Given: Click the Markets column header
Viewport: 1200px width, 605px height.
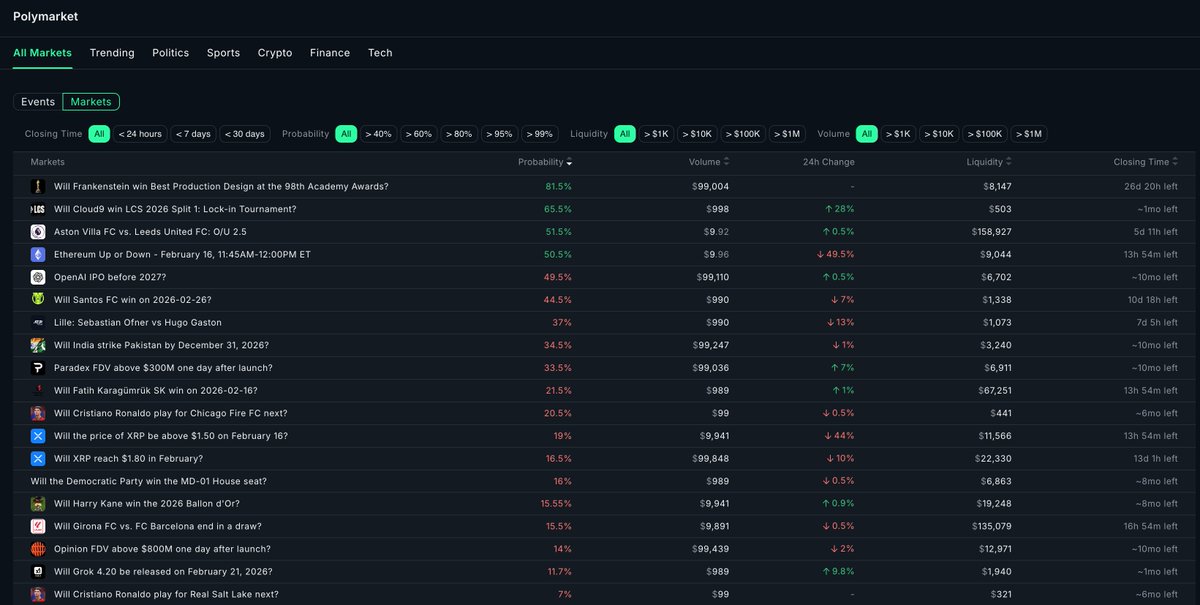Looking at the screenshot, I should click(x=48, y=162).
